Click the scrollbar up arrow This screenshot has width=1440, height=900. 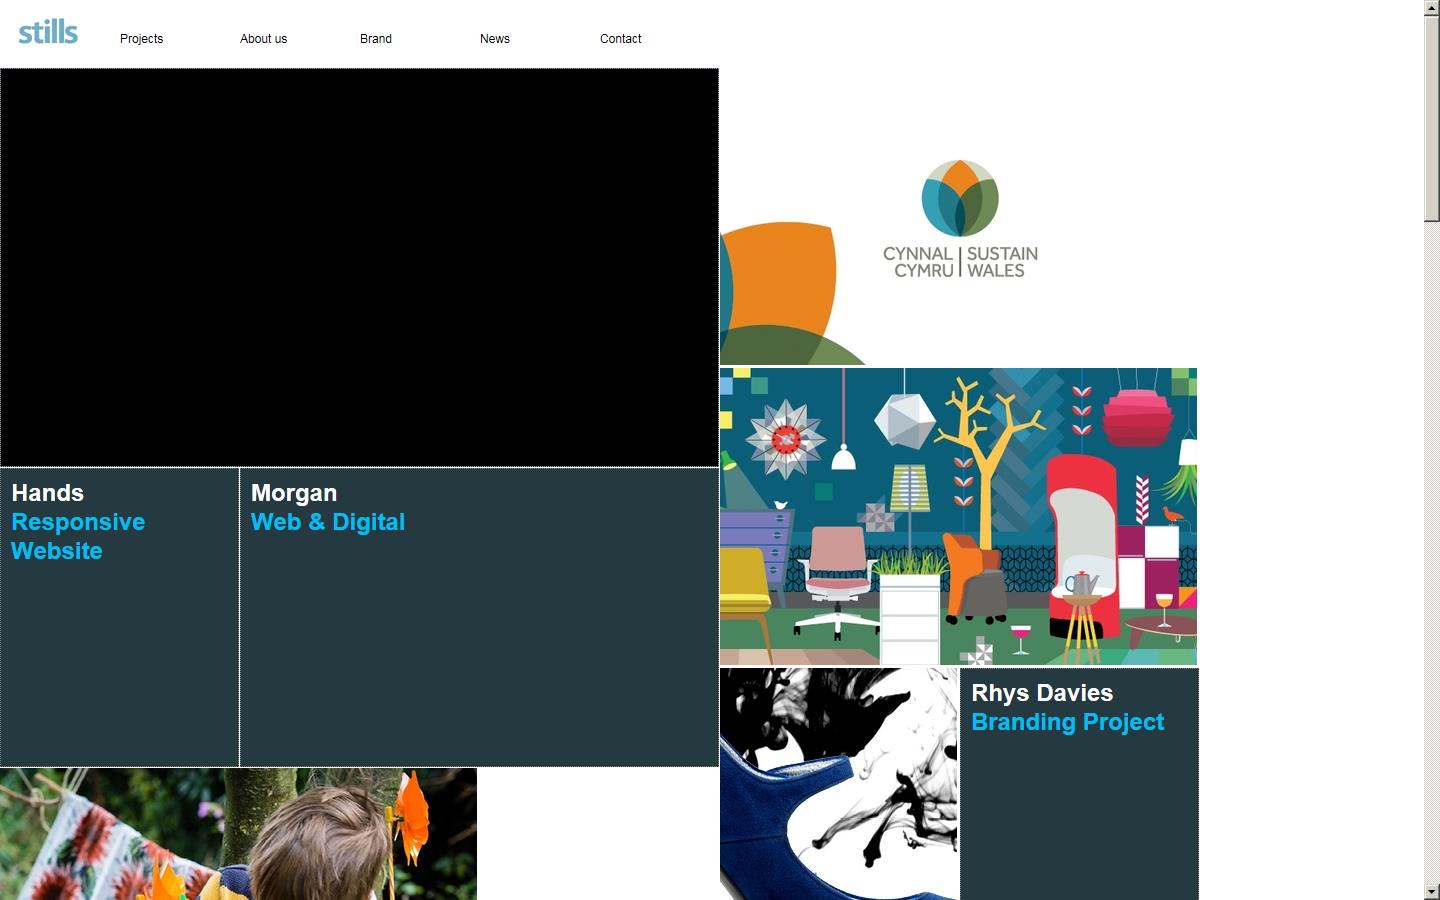coord(1431,8)
